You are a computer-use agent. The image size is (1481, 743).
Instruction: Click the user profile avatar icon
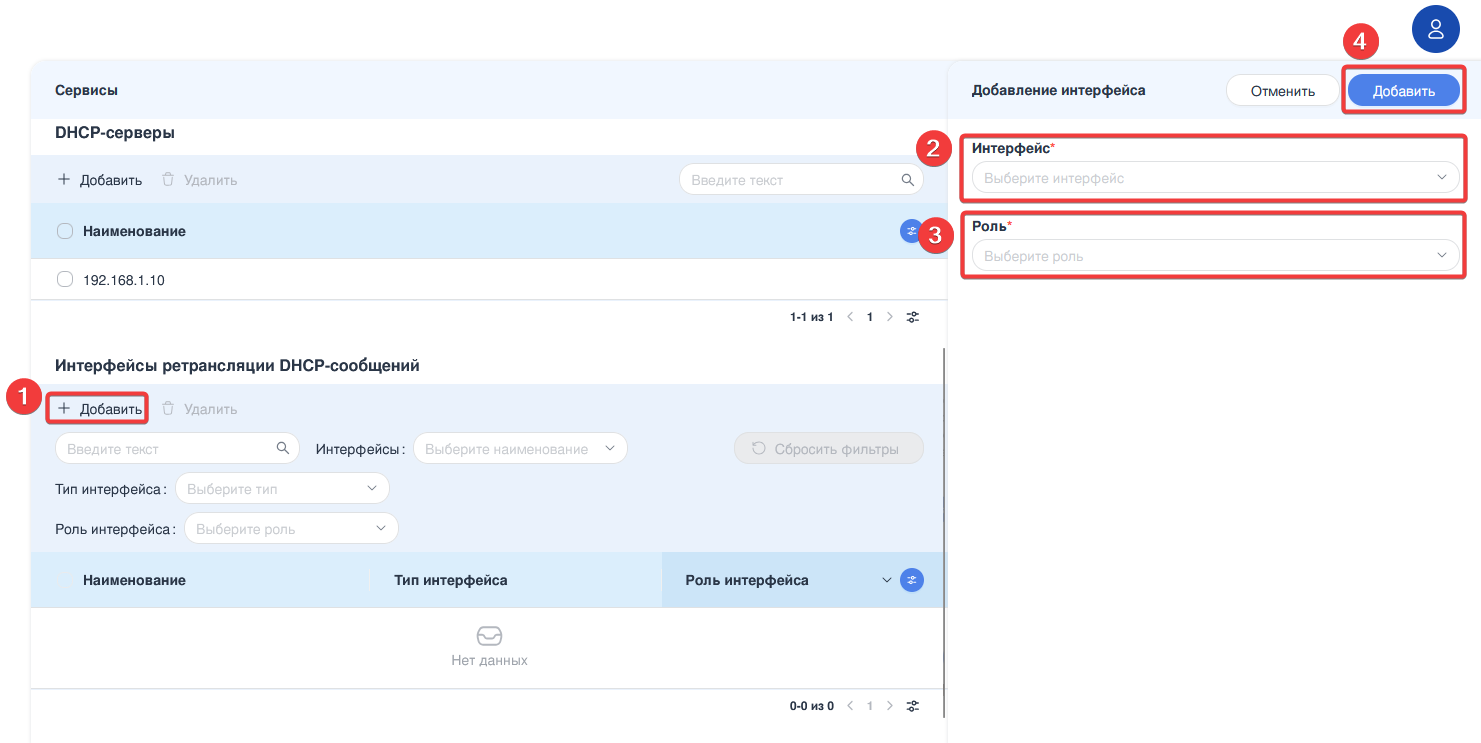[1435, 28]
